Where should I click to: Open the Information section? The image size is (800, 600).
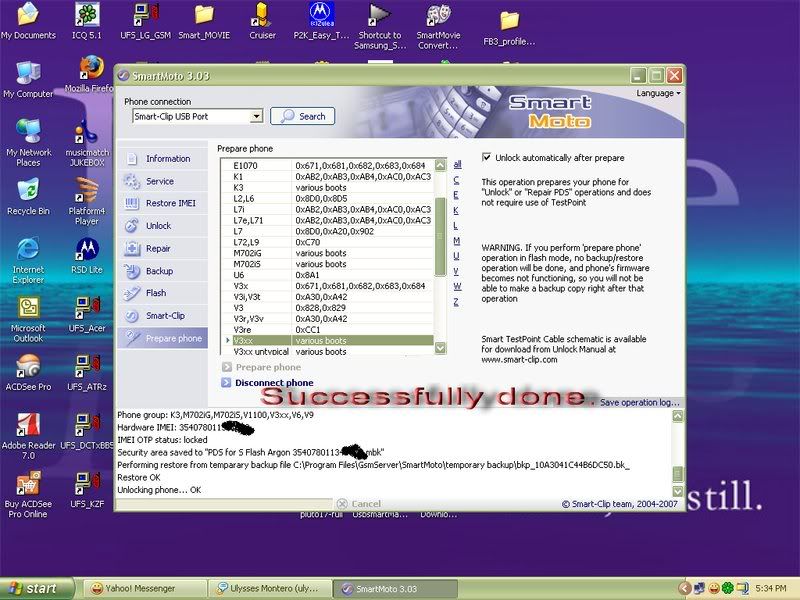point(163,159)
